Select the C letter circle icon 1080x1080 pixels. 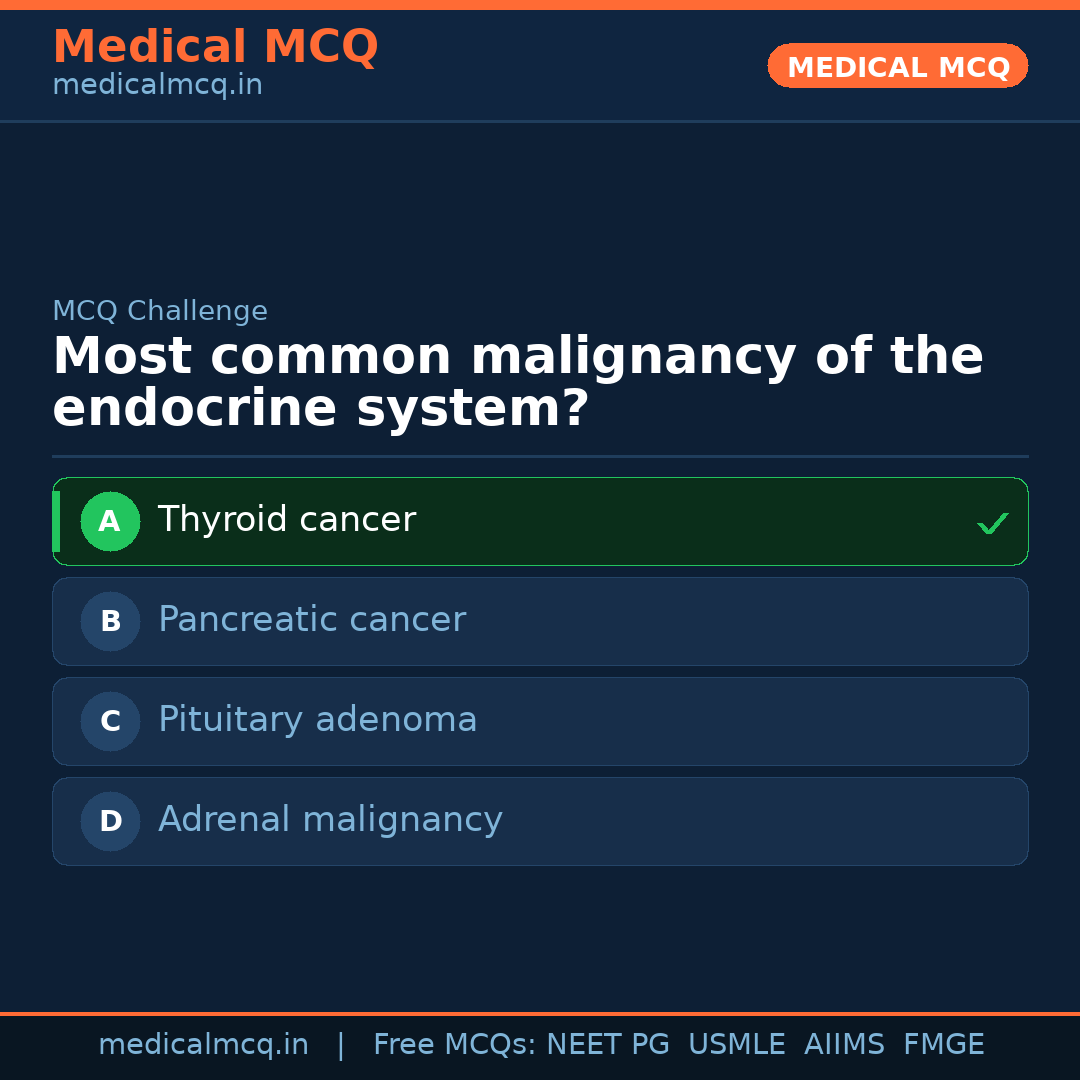coord(110,721)
